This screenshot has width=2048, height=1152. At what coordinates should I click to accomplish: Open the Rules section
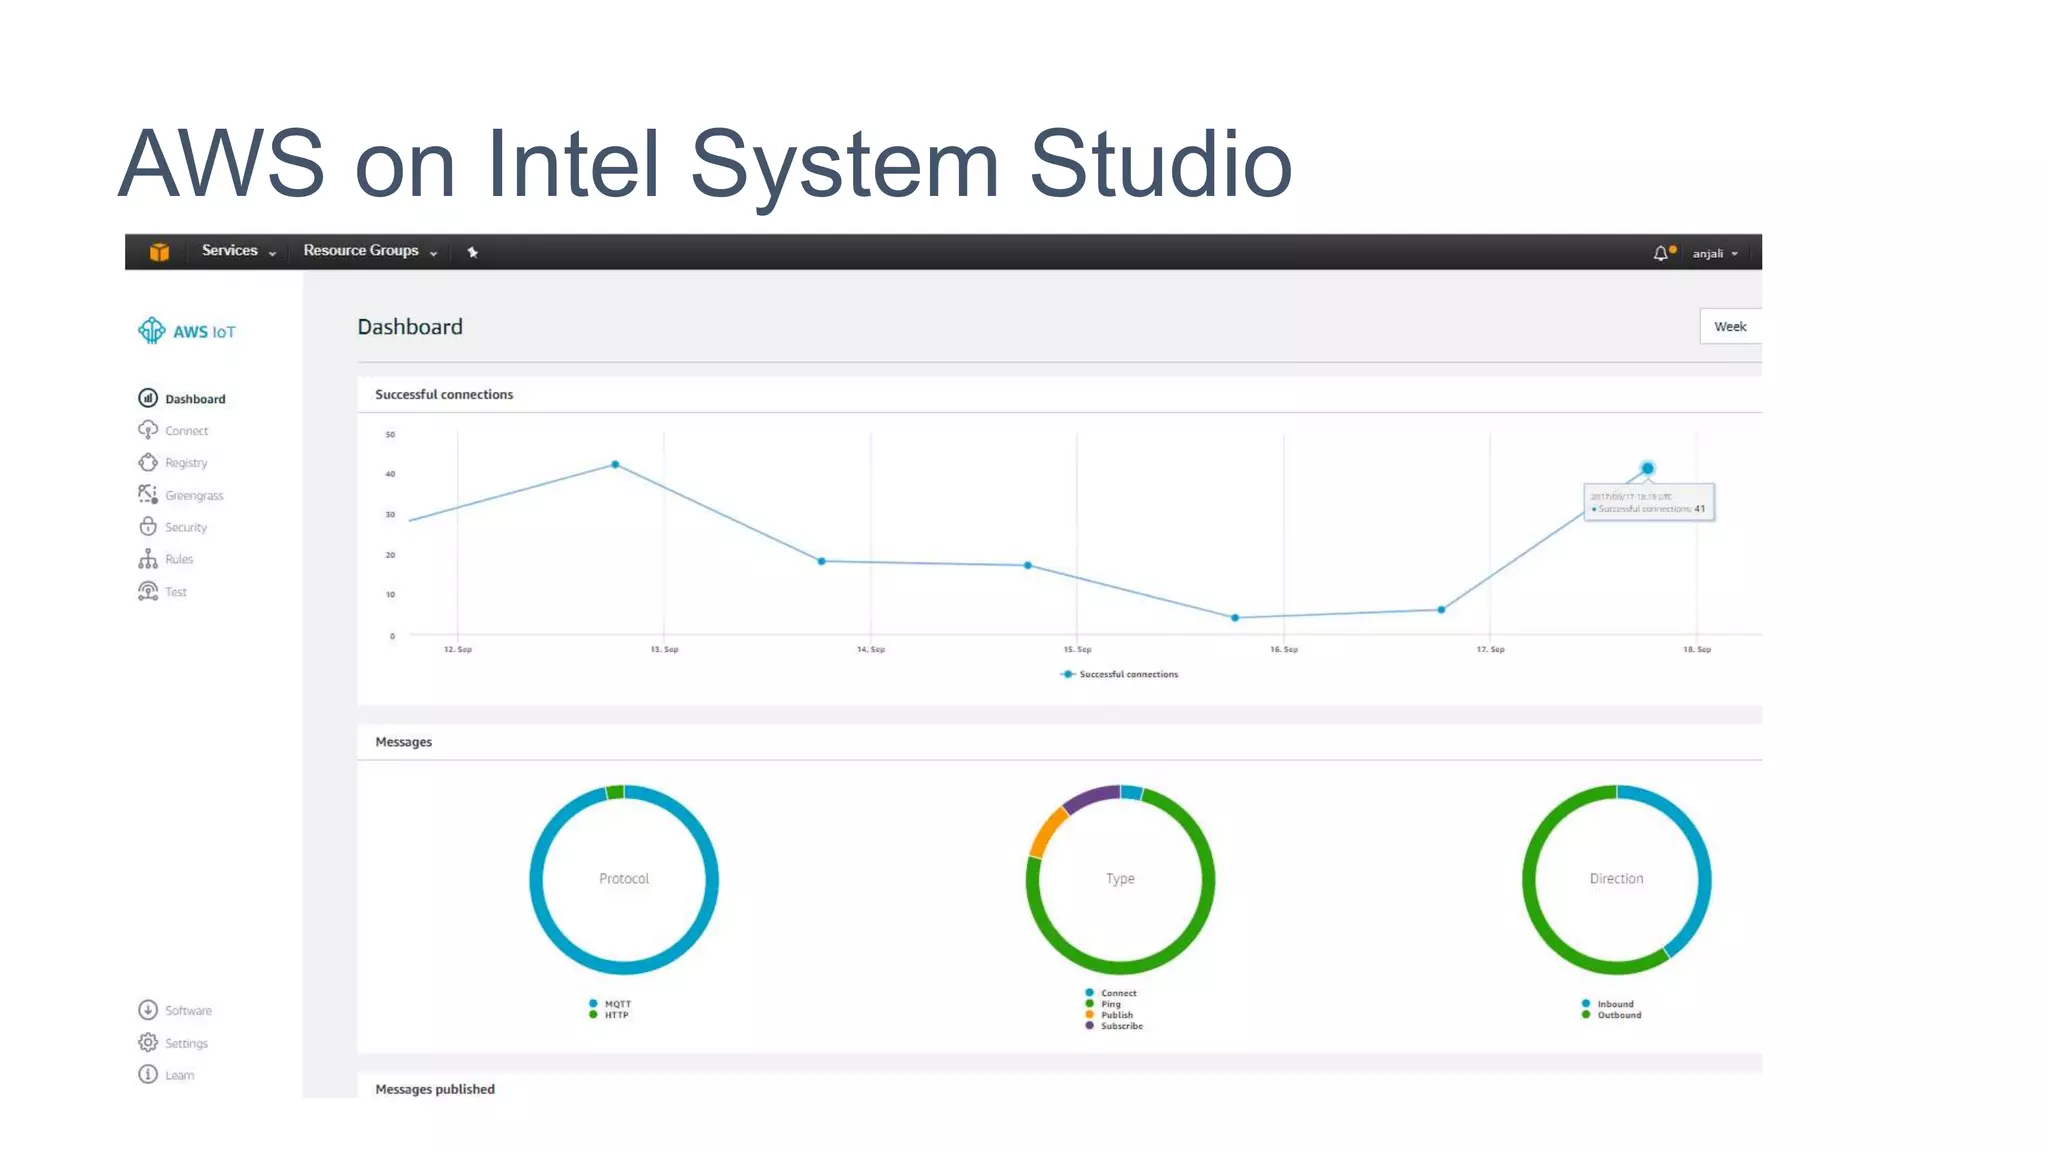[179, 560]
